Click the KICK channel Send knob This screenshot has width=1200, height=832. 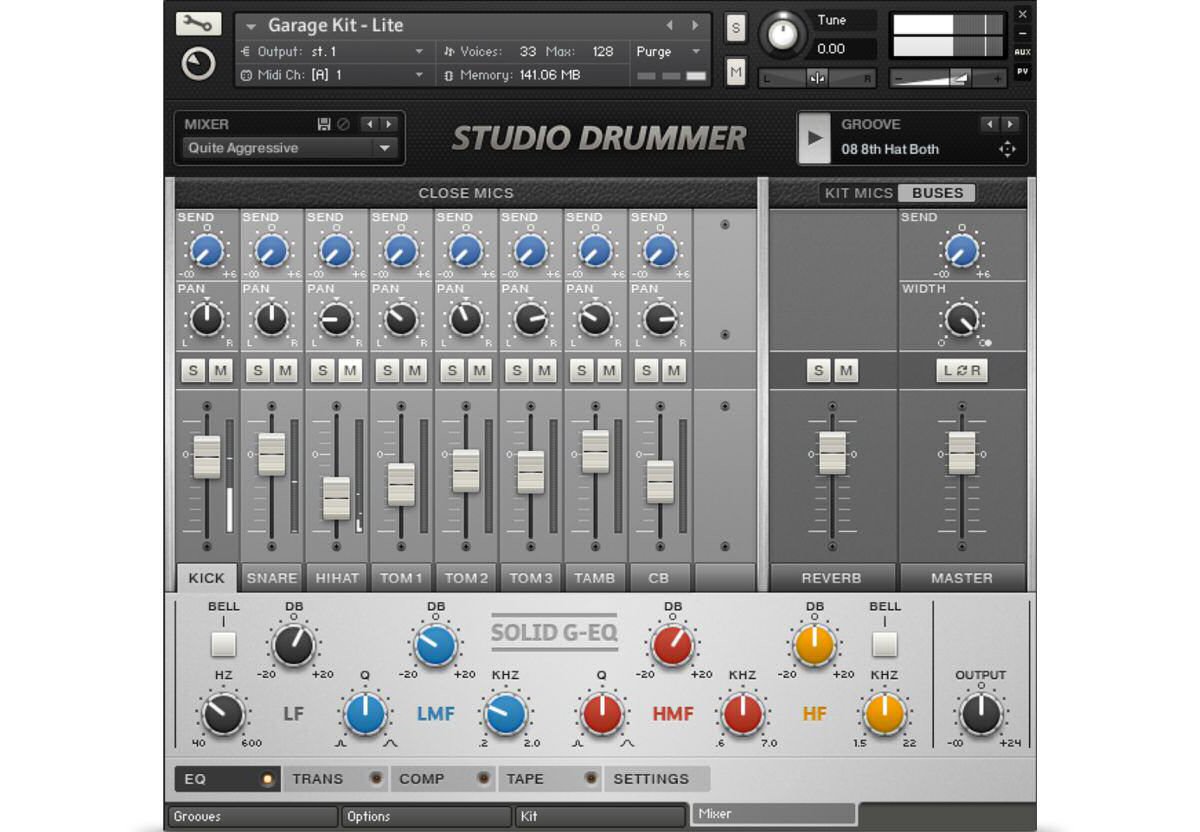pyautogui.click(x=207, y=251)
